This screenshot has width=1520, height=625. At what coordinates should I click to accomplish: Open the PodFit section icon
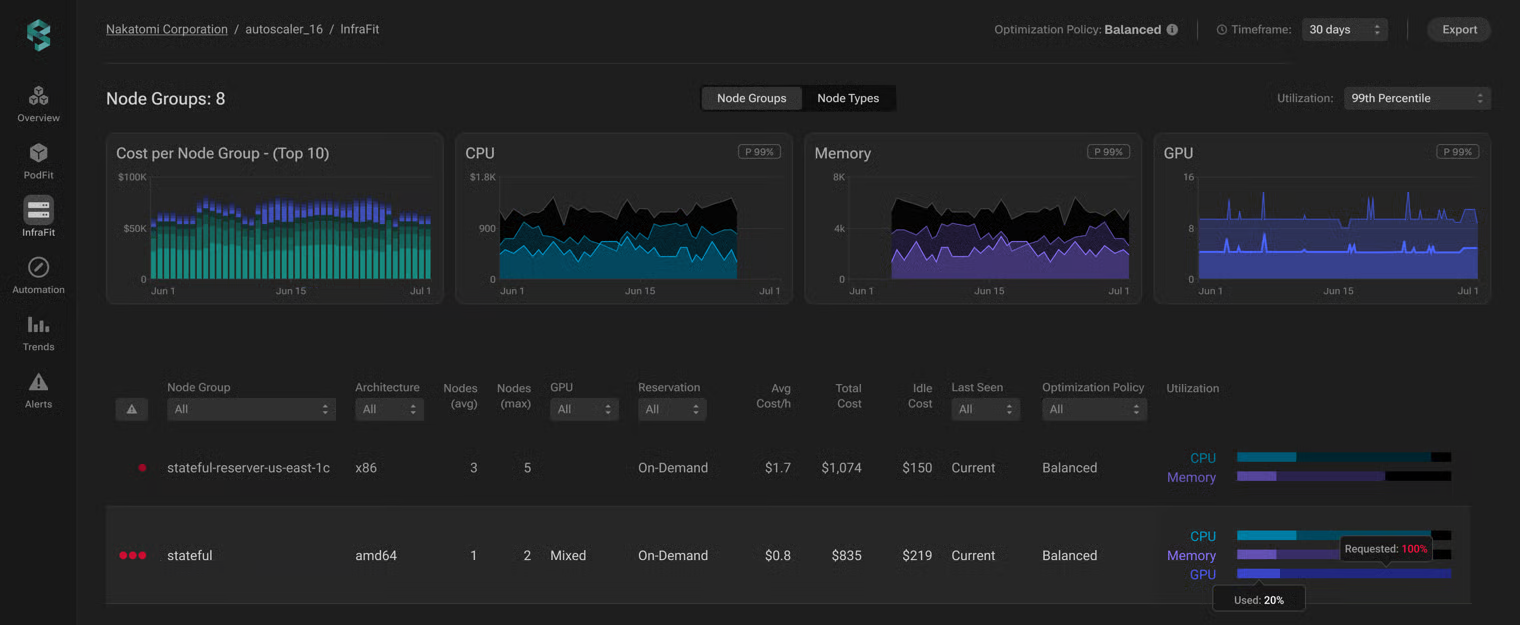point(38,153)
